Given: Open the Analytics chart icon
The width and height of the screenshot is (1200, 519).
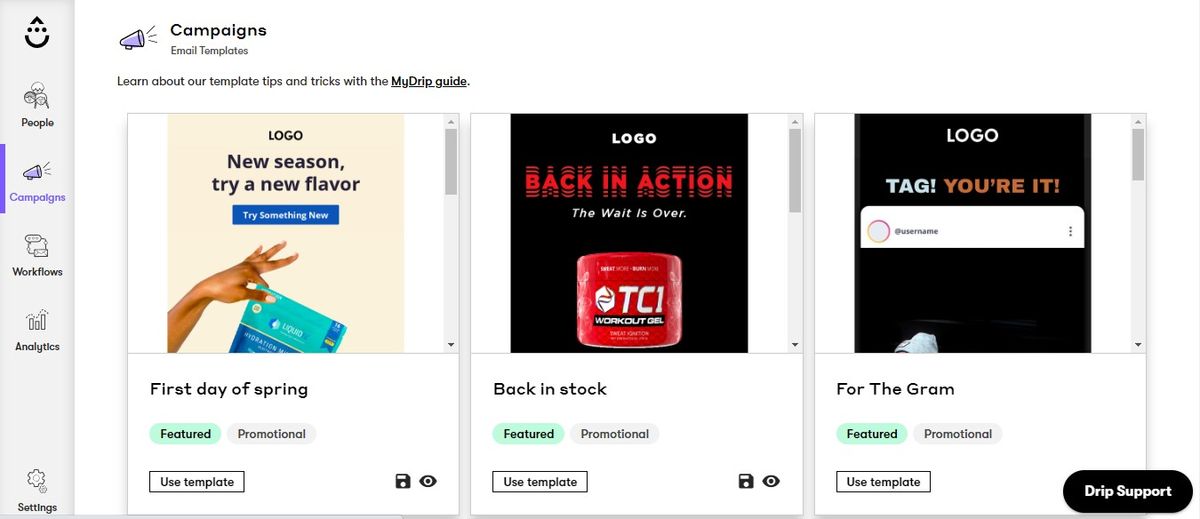Looking at the screenshot, I should [37, 321].
